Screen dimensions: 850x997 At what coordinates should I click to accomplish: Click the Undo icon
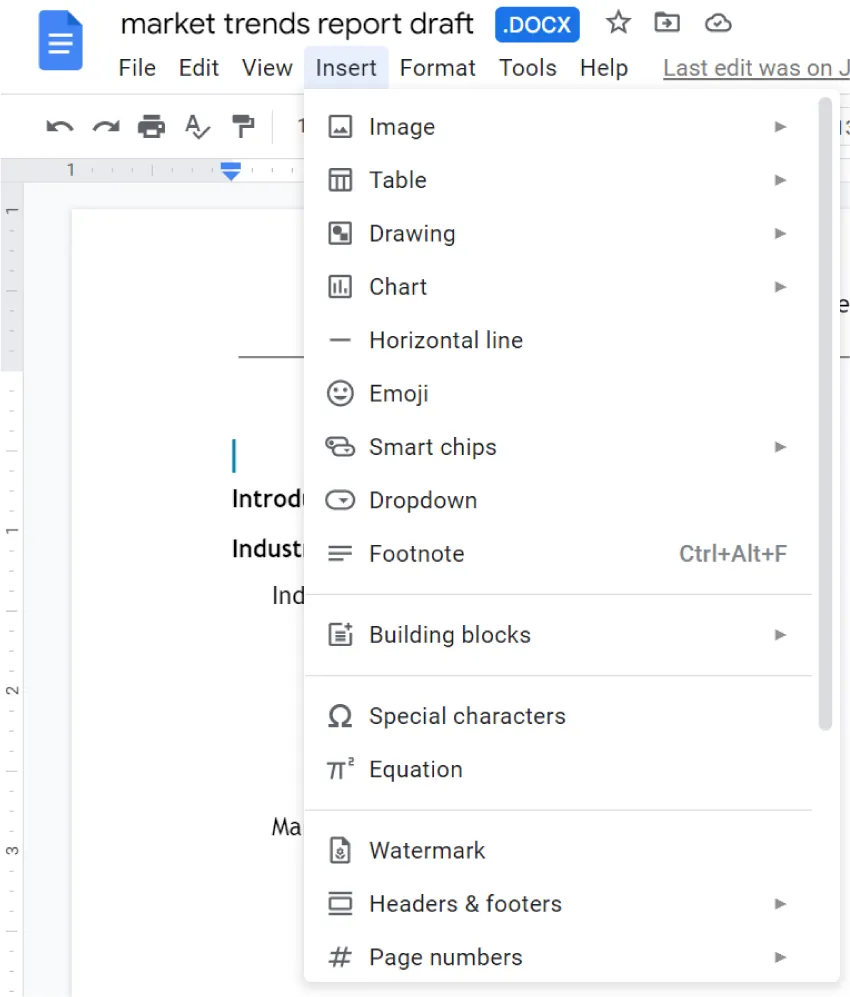[60, 127]
